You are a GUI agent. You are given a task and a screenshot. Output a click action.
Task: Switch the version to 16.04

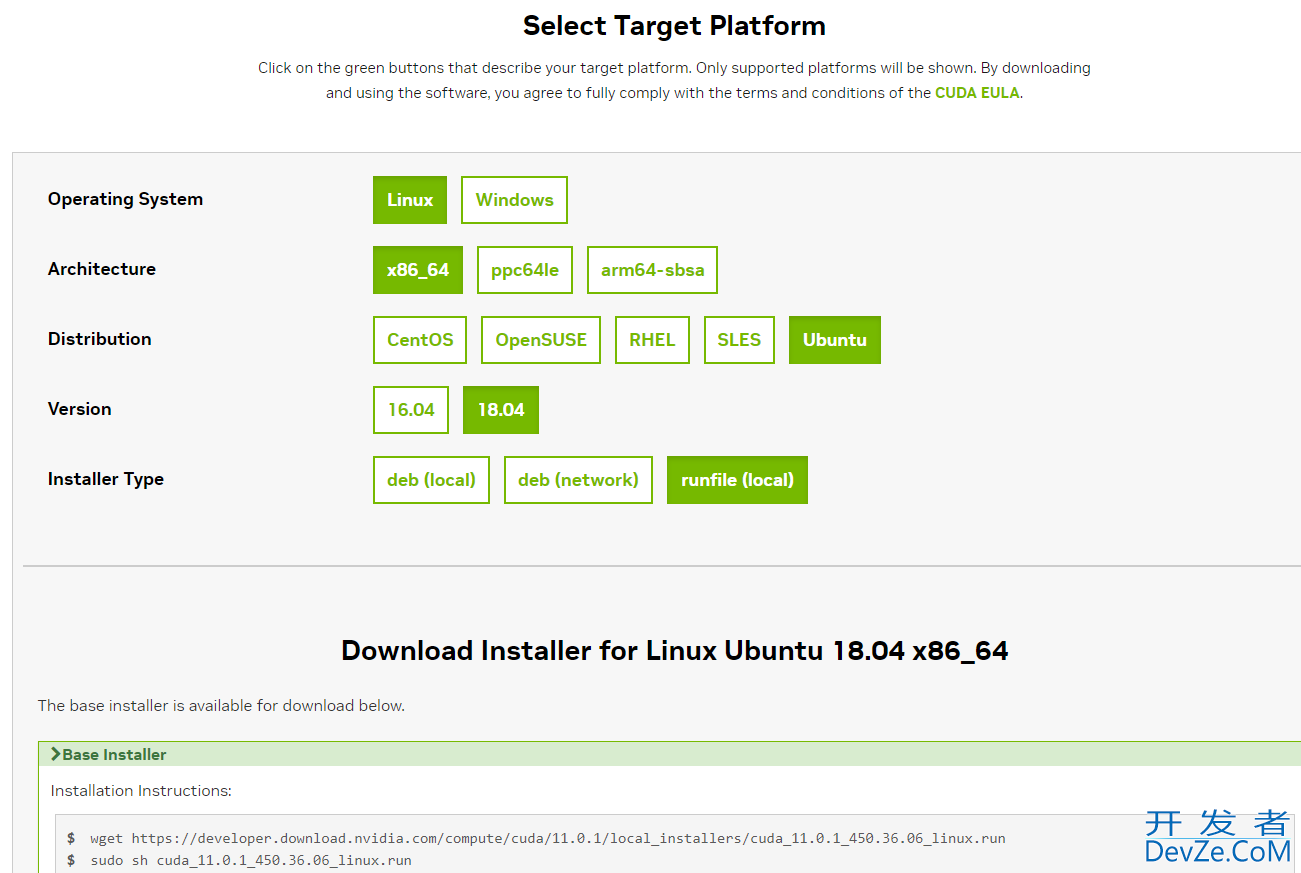(411, 410)
